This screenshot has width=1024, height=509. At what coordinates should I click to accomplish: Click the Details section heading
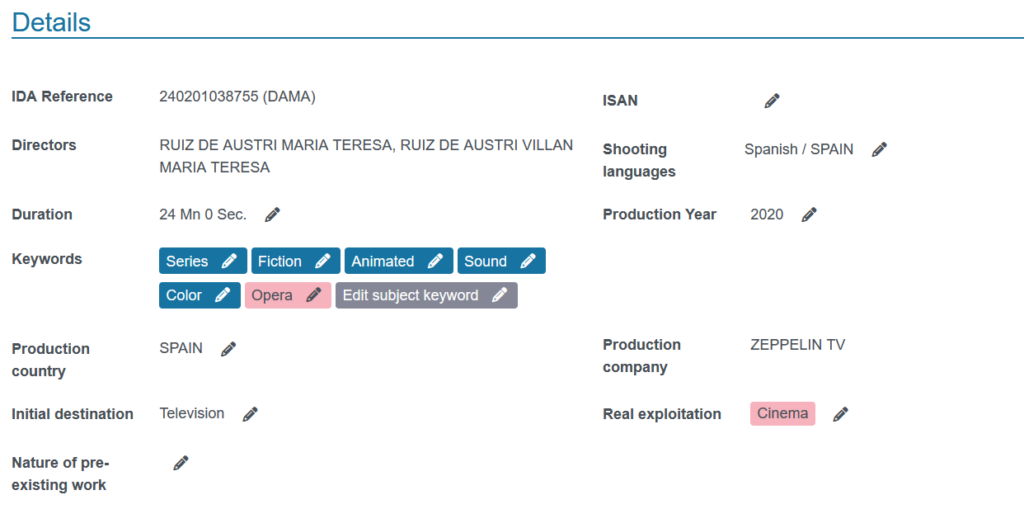(51, 22)
